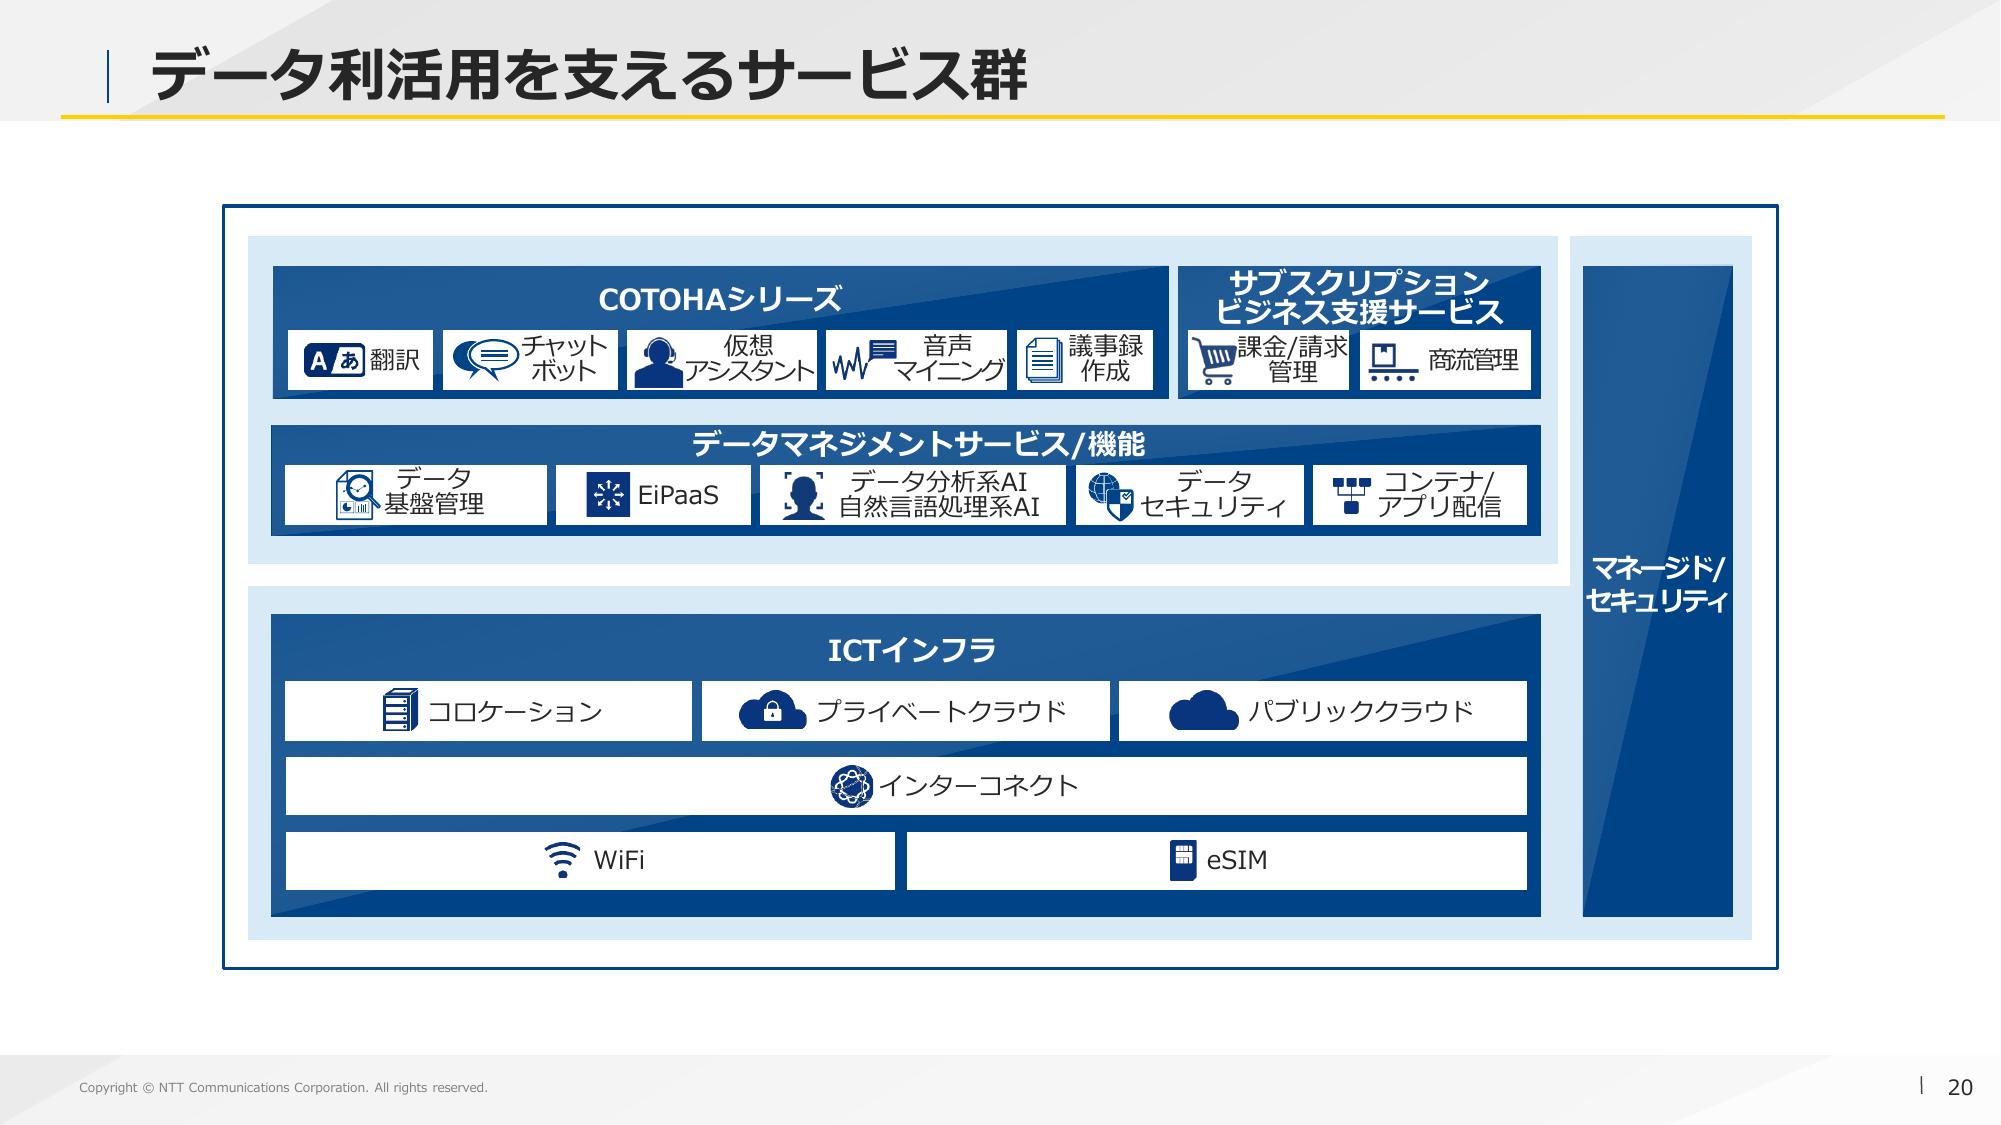Select the コロケーション label
This screenshot has width=2001, height=1125.
coord(515,711)
